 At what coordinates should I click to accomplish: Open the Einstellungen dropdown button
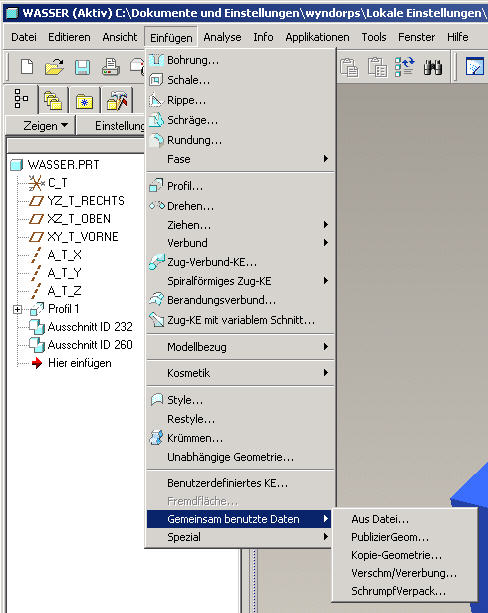click(112, 126)
